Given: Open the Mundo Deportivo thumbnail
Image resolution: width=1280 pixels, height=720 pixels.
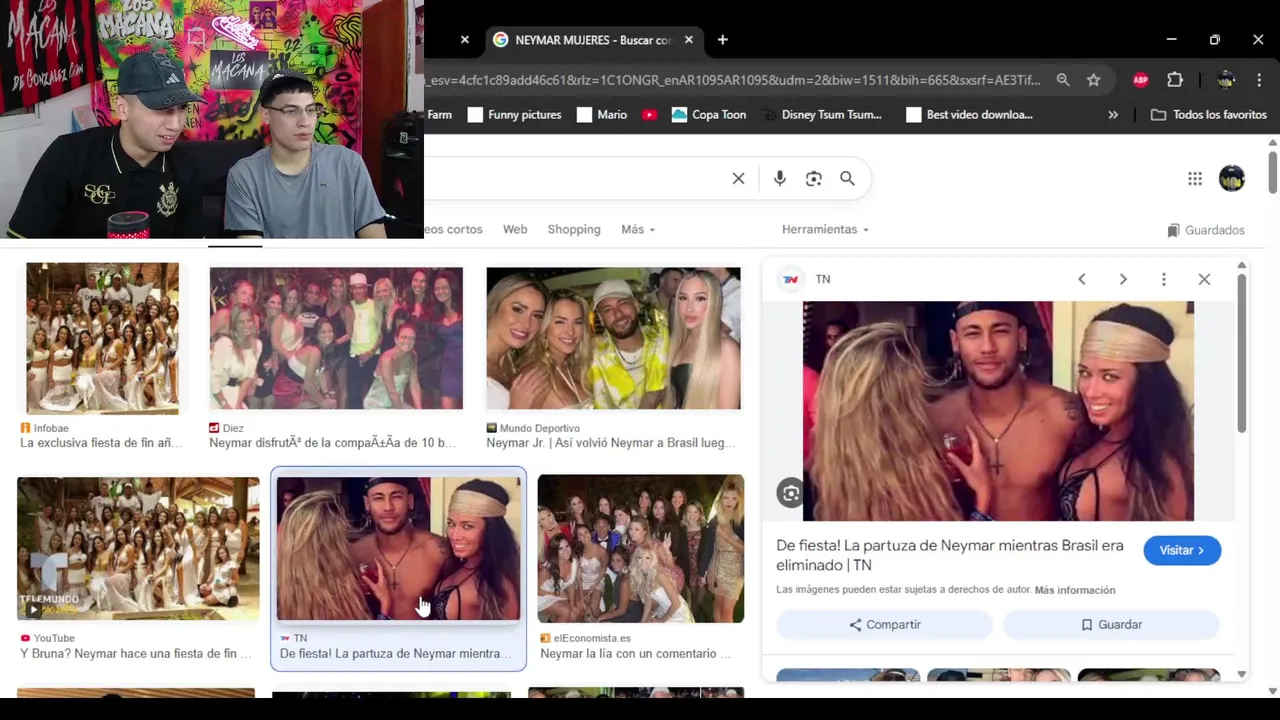Looking at the screenshot, I should coord(613,338).
